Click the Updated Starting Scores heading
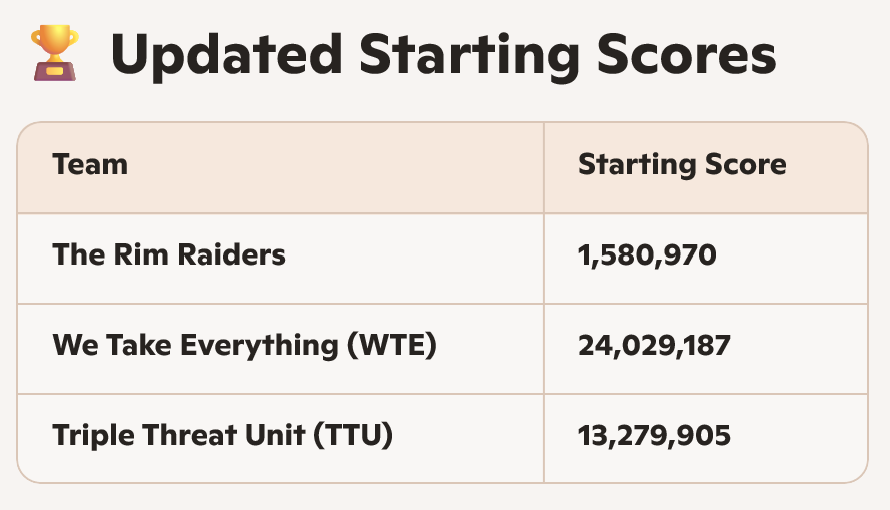The height and width of the screenshot is (510, 890). pos(443,56)
